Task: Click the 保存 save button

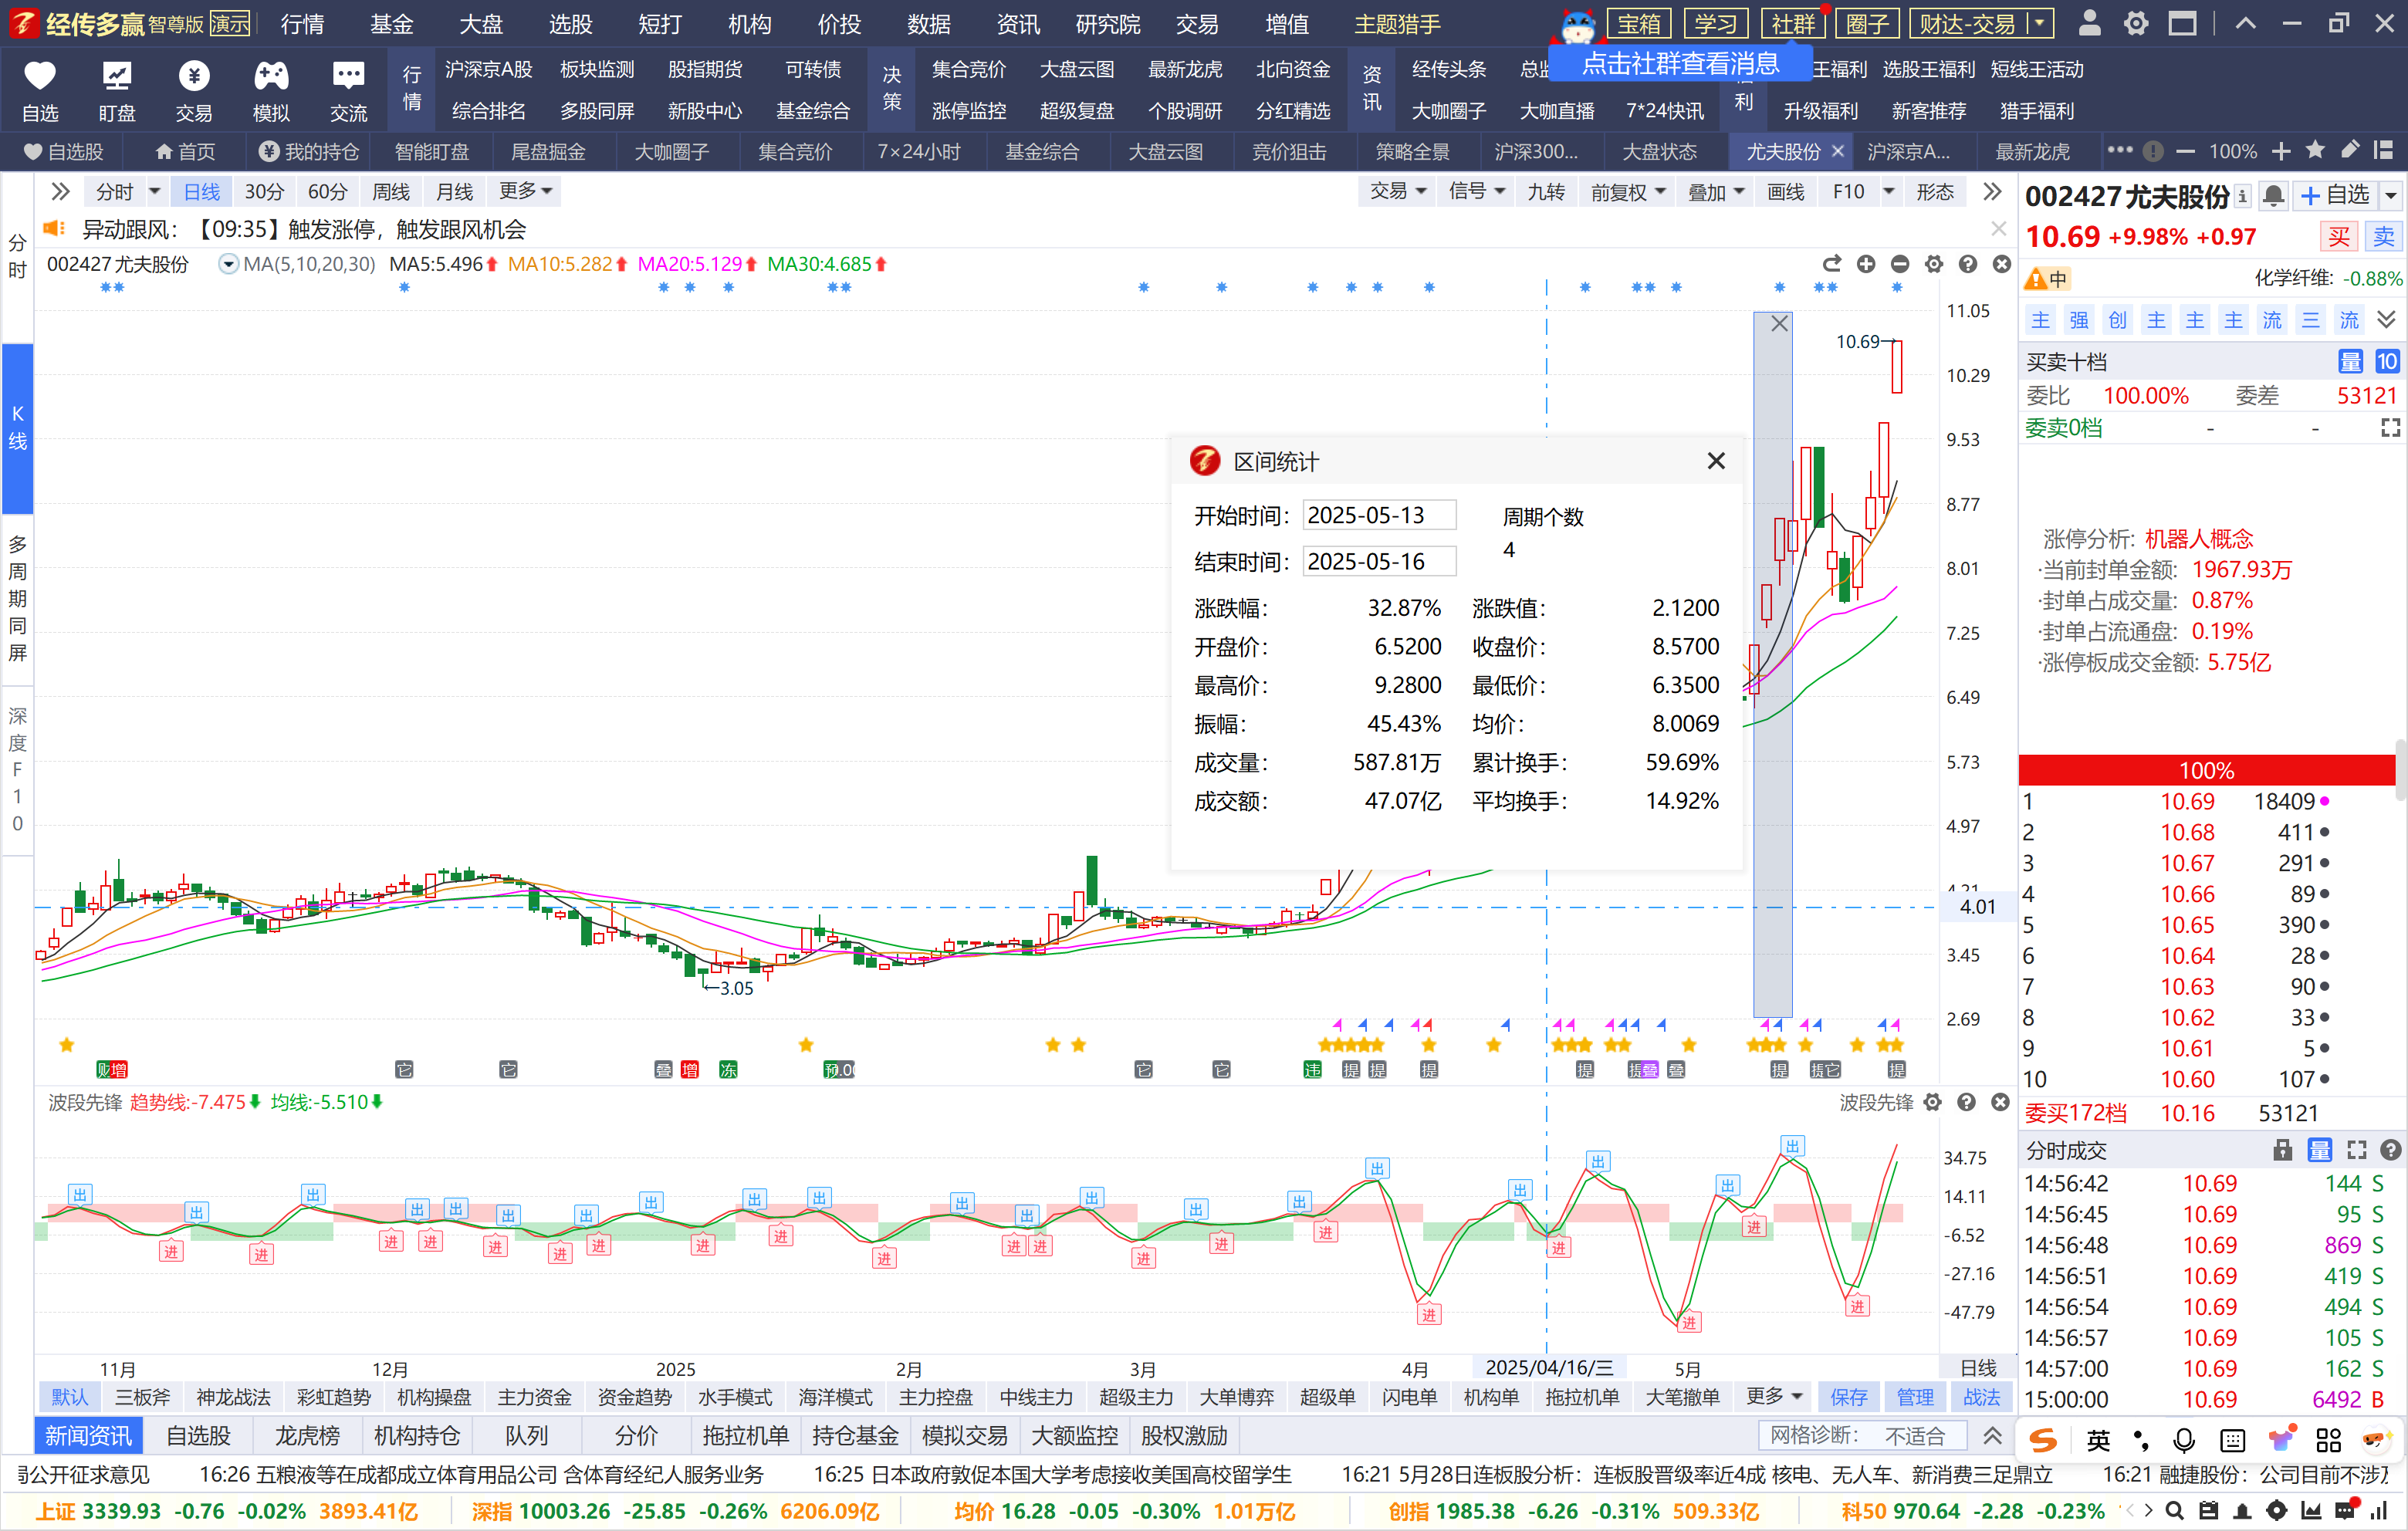Action: [1848, 1397]
